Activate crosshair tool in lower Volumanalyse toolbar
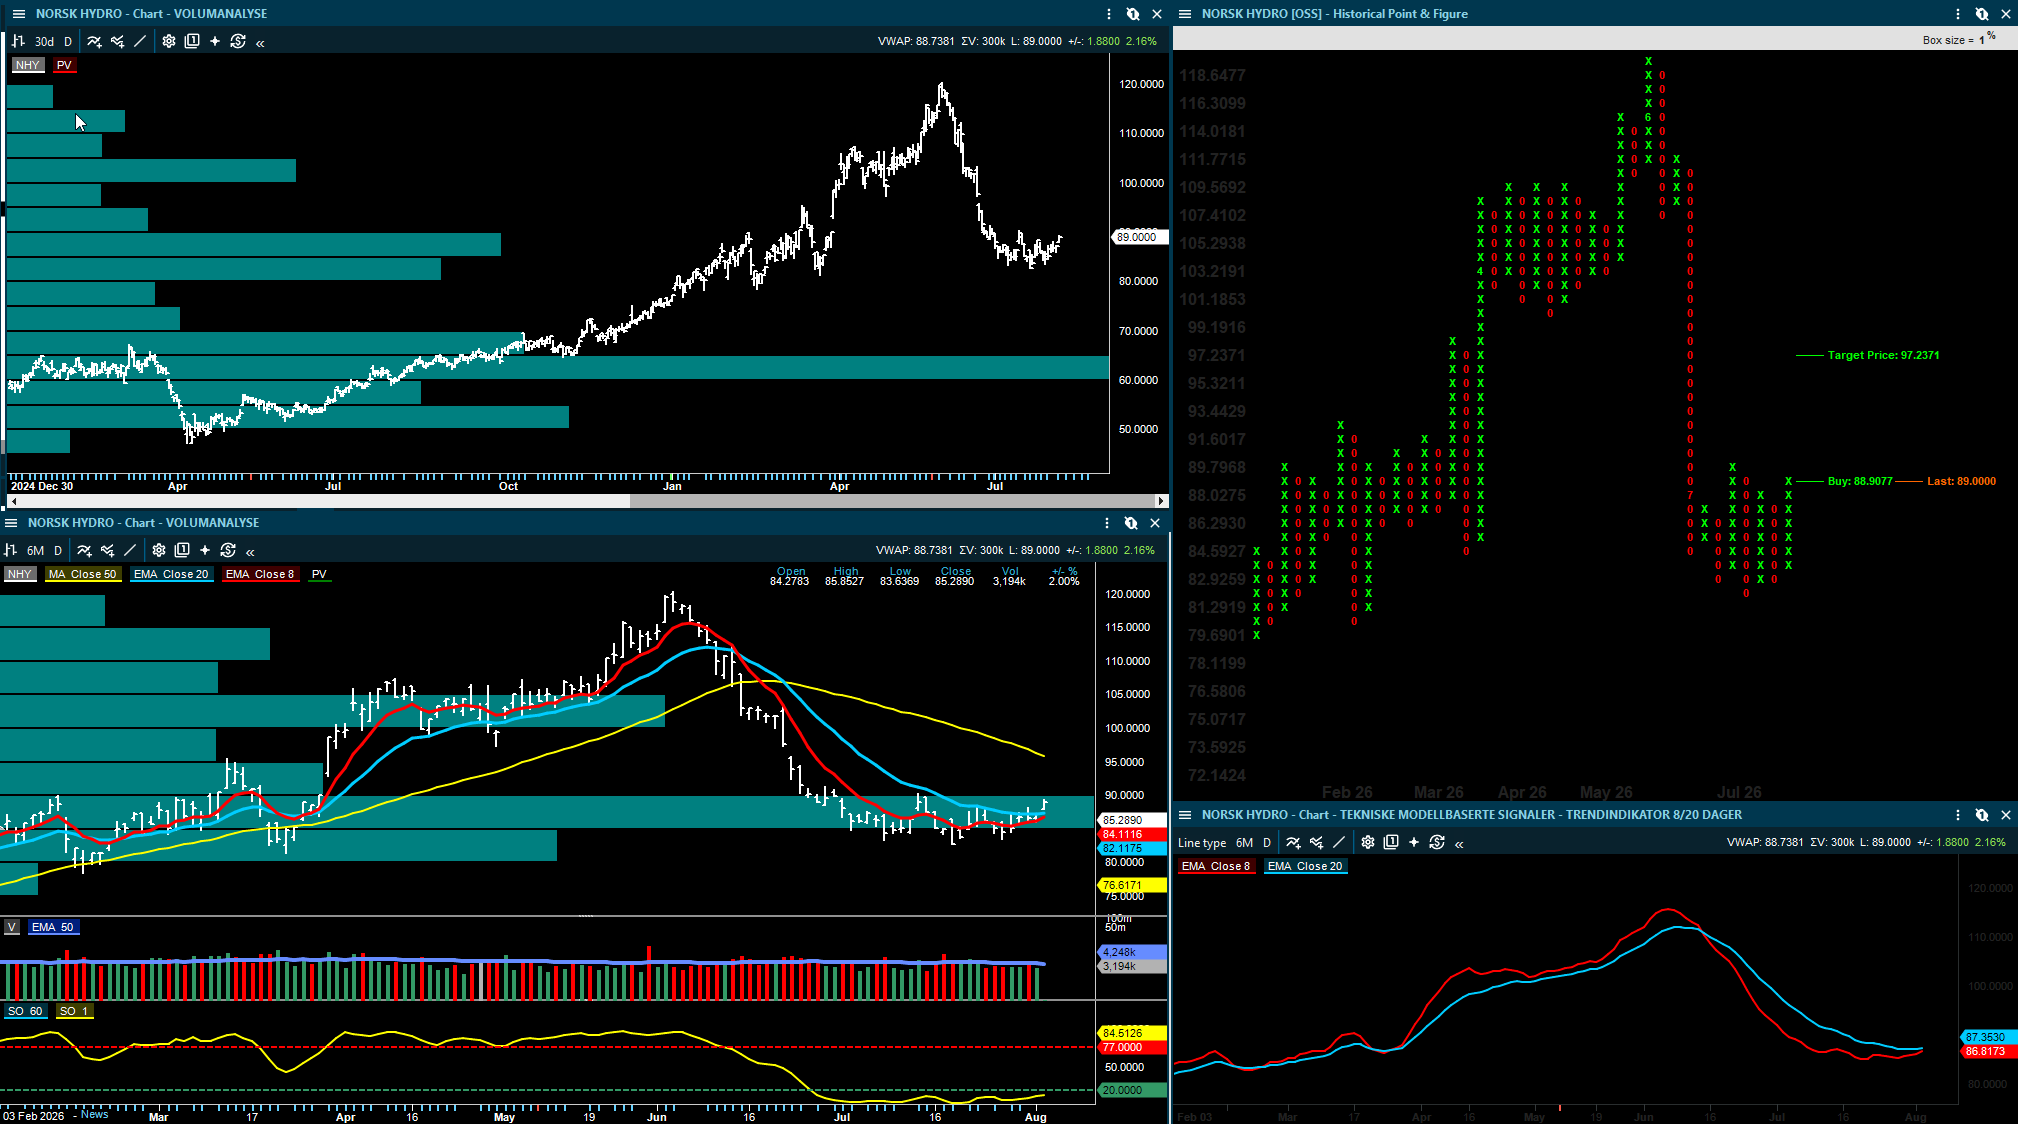This screenshot has height=1124, width=2018. pos(205,550)
